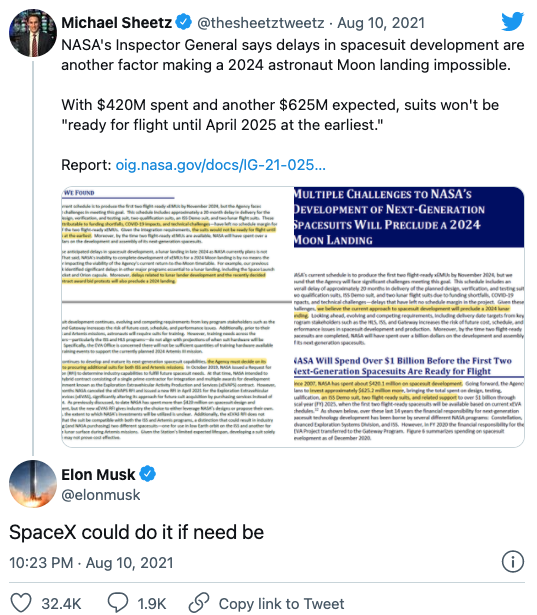The image size is (537, 615).
Task: Click the Aug 10, 2021 quoted tweet date
Action: tap(381, 23)
